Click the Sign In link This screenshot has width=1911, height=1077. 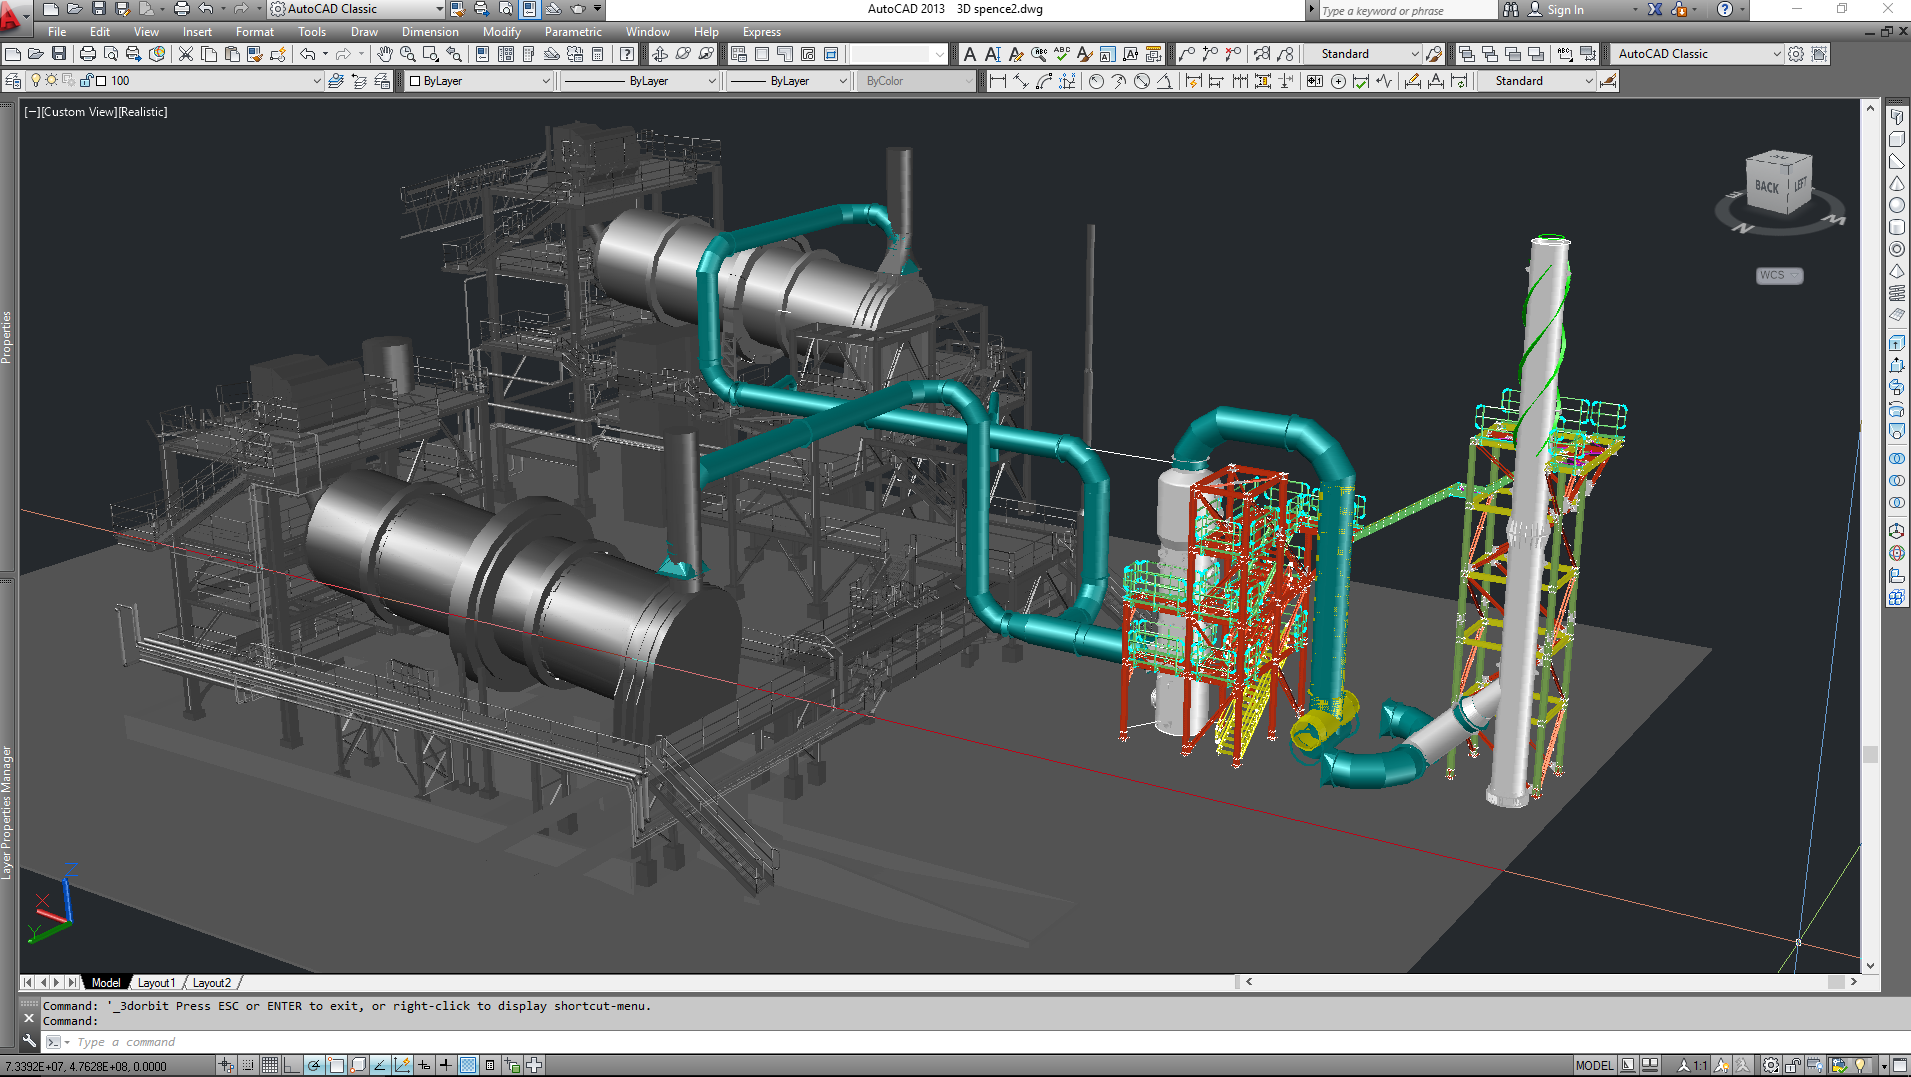(x=1565, y=10)
